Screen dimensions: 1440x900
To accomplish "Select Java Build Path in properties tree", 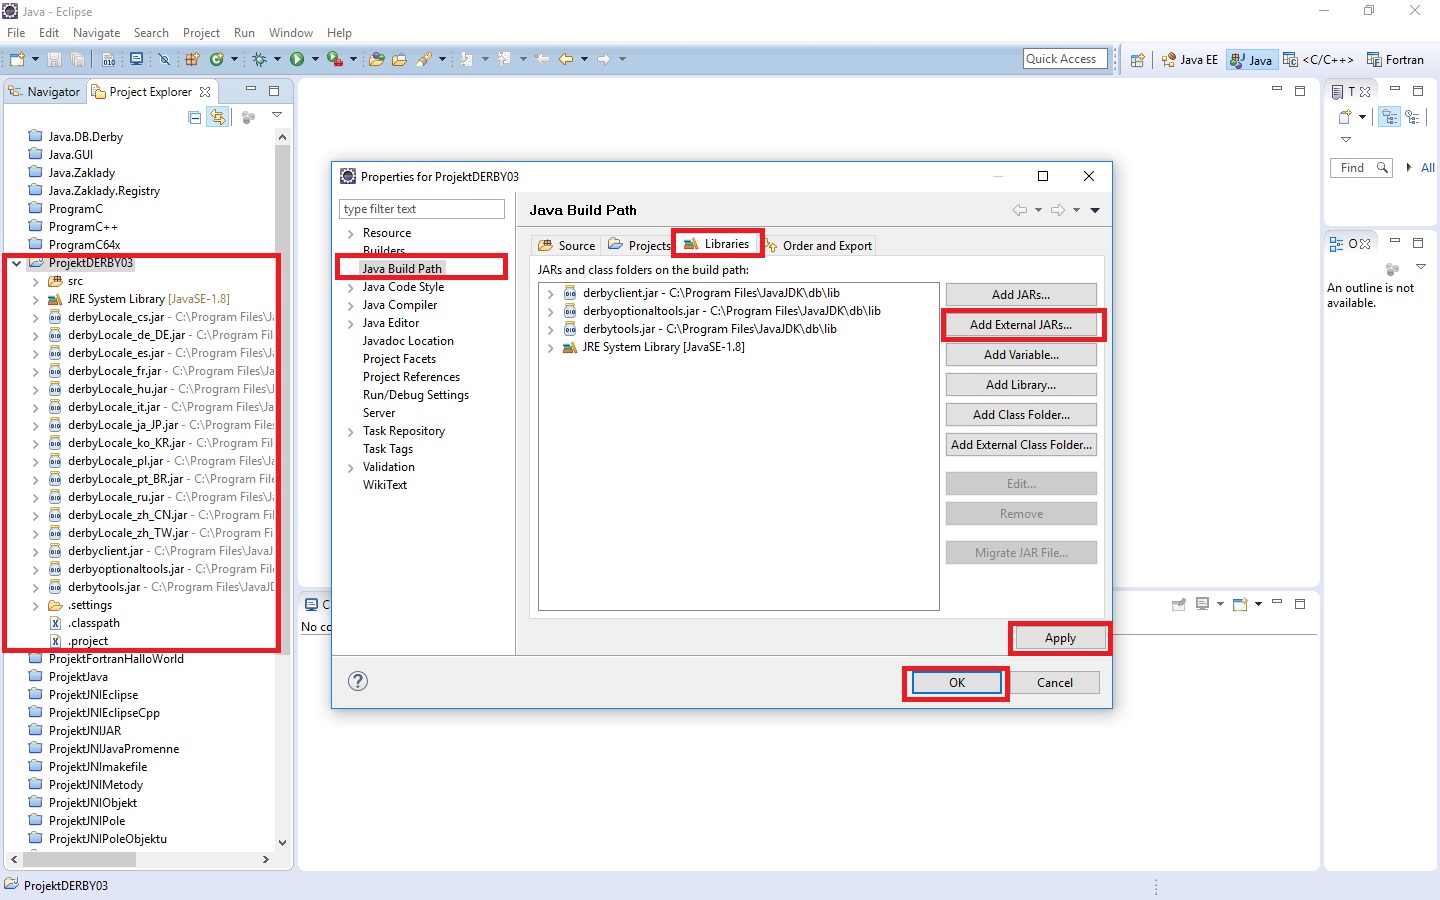I will (402, 269).
